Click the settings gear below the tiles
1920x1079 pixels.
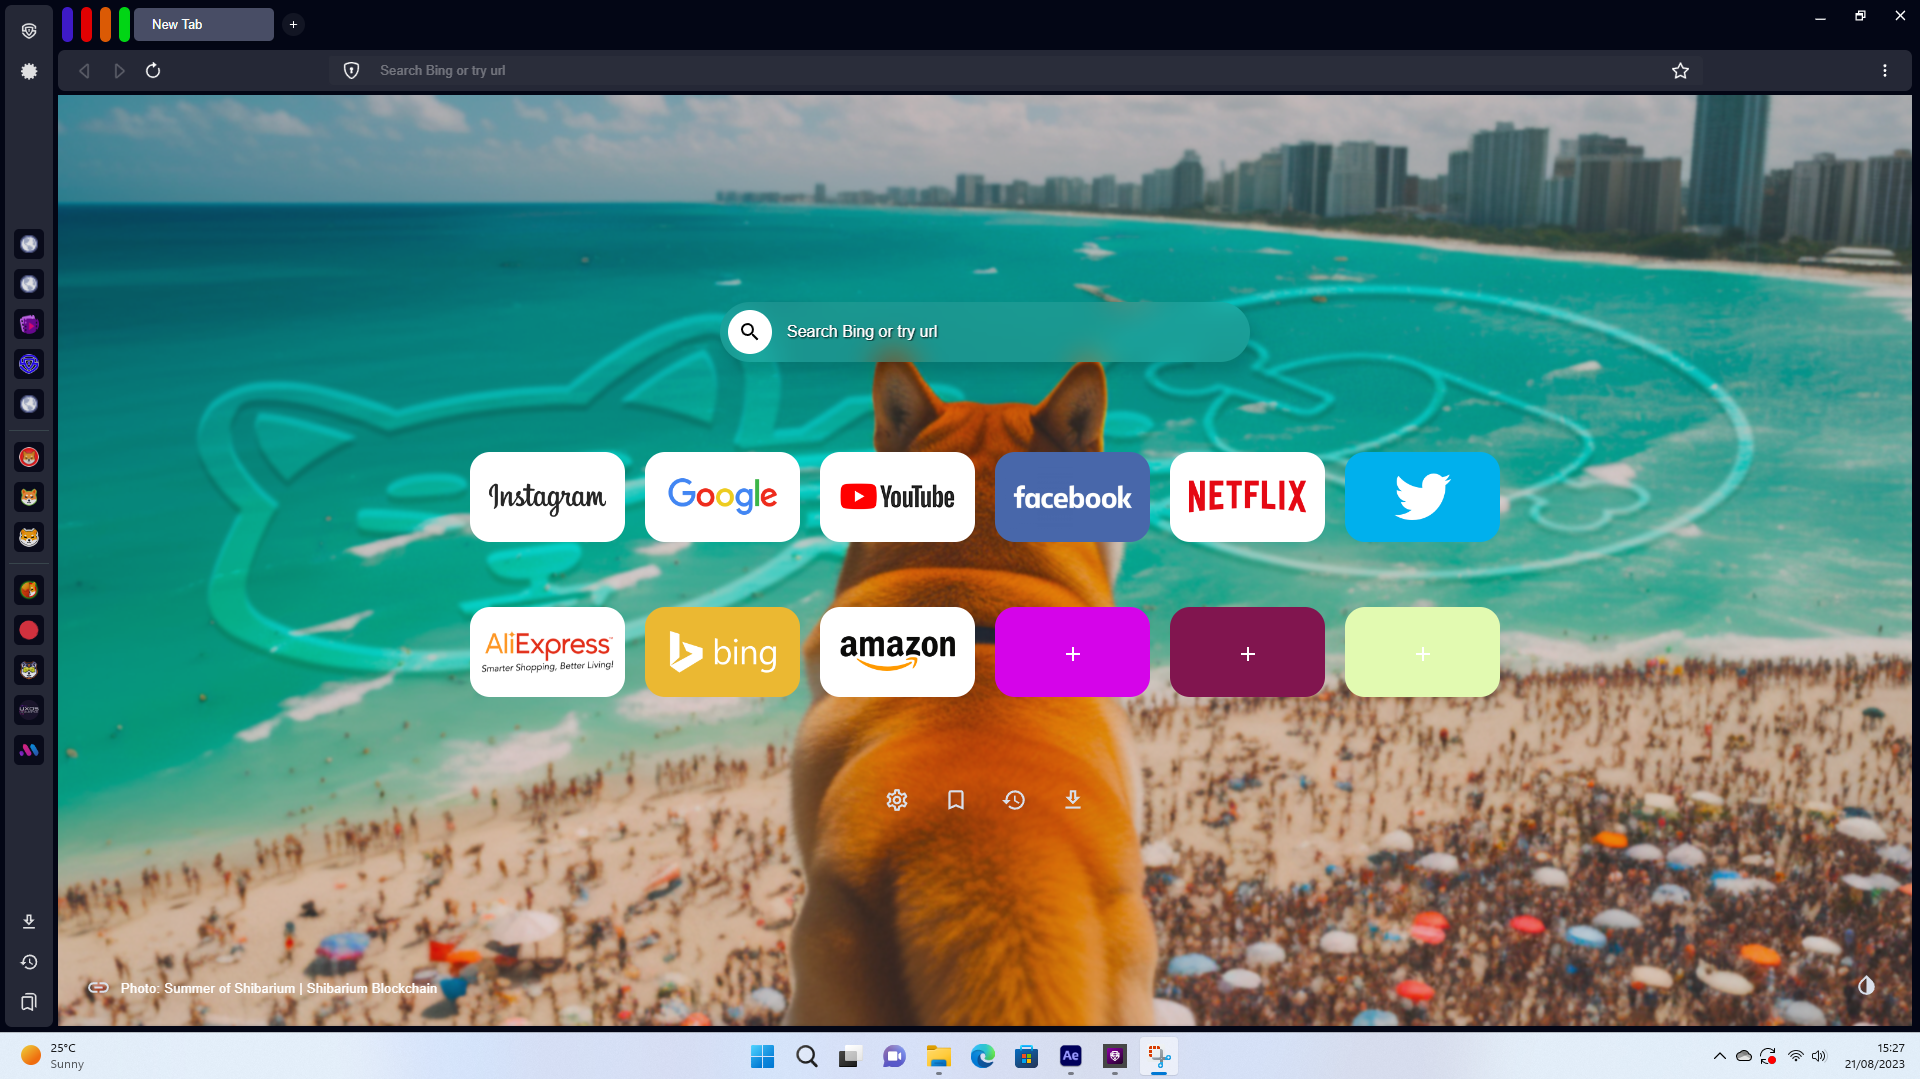(897, 800)
